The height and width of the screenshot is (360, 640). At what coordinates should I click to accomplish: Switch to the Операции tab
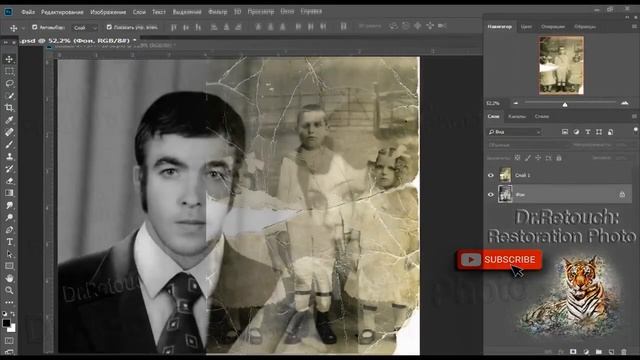[x=553, y=27]
